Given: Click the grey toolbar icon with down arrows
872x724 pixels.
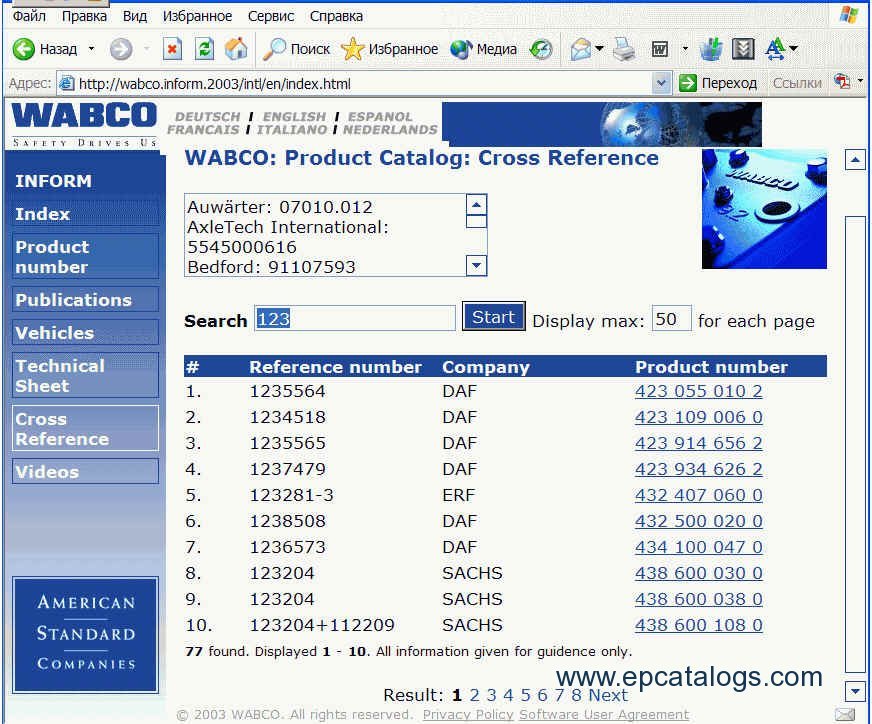Looking at the screenshot, I should [743, 49].
